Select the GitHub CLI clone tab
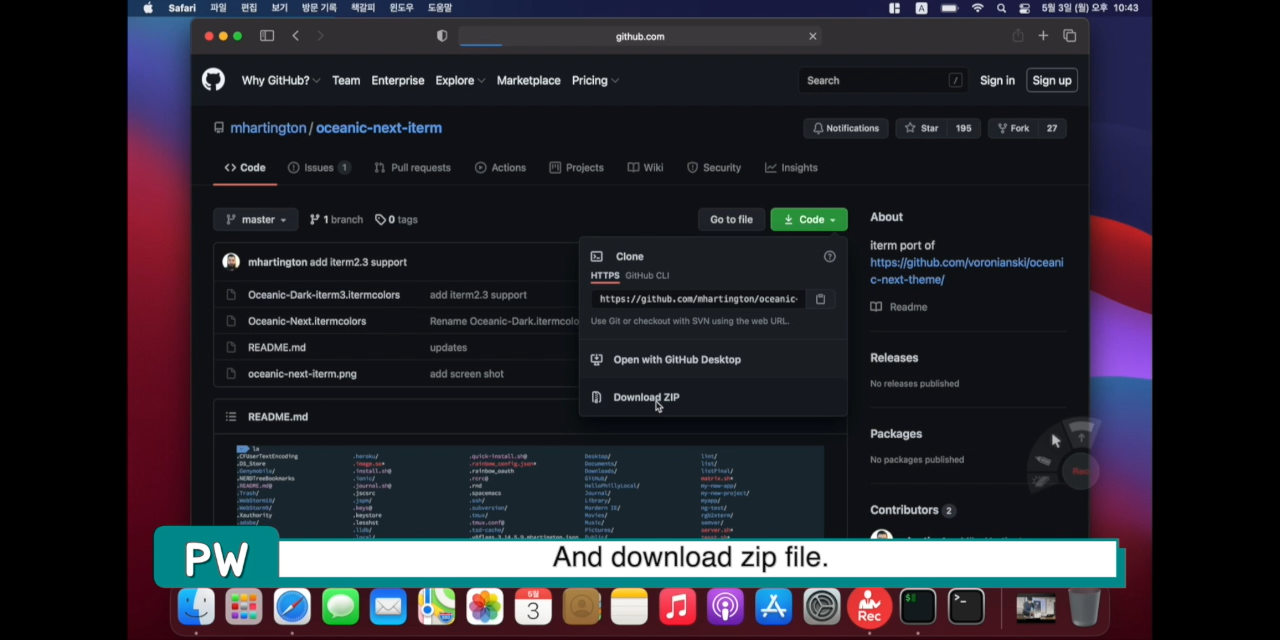The width and height of the screenshot is (1280, 640). pos(647,276)
